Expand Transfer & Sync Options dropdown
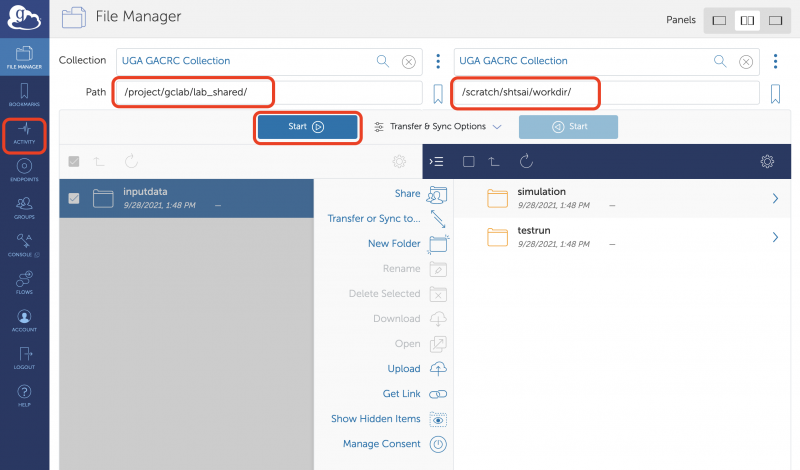The height and width of the screenshot is (470, 800). (x=437, y=127)
